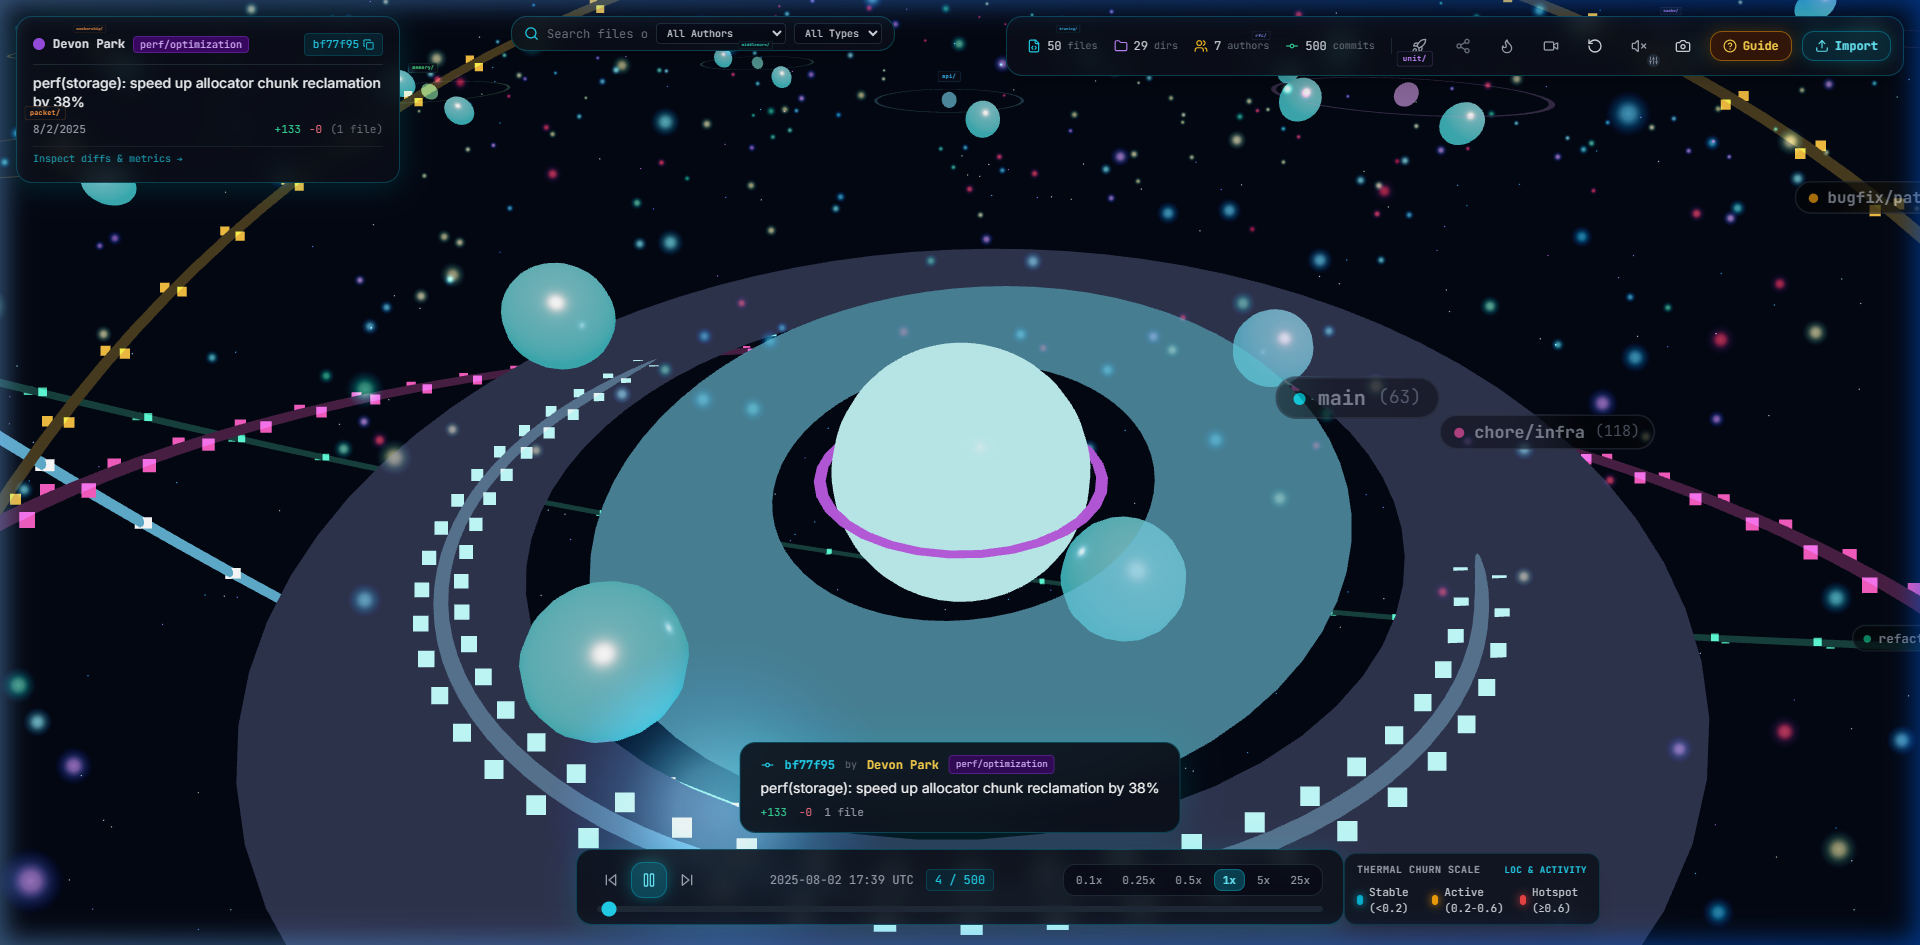Screen dimensions: 1920x945
Task: Open the Guide button
Action: pos(1750,46)
